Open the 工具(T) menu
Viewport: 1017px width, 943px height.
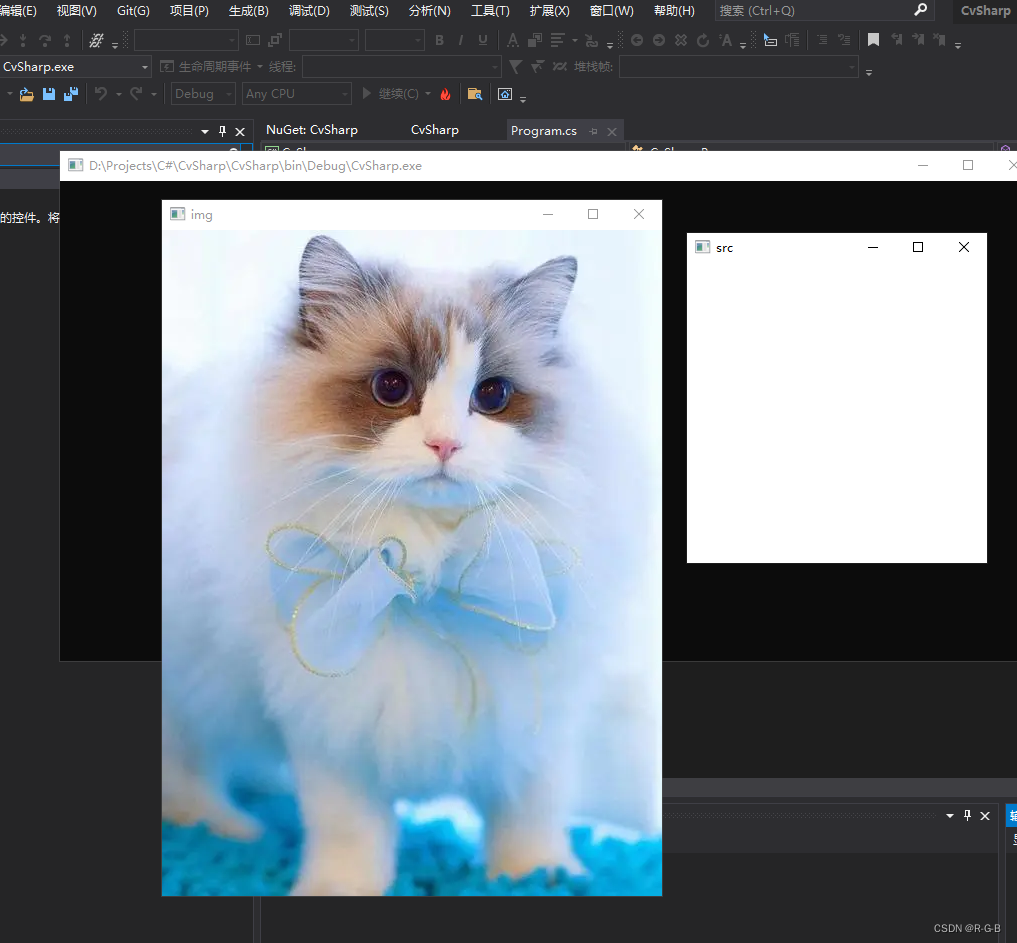490,11
